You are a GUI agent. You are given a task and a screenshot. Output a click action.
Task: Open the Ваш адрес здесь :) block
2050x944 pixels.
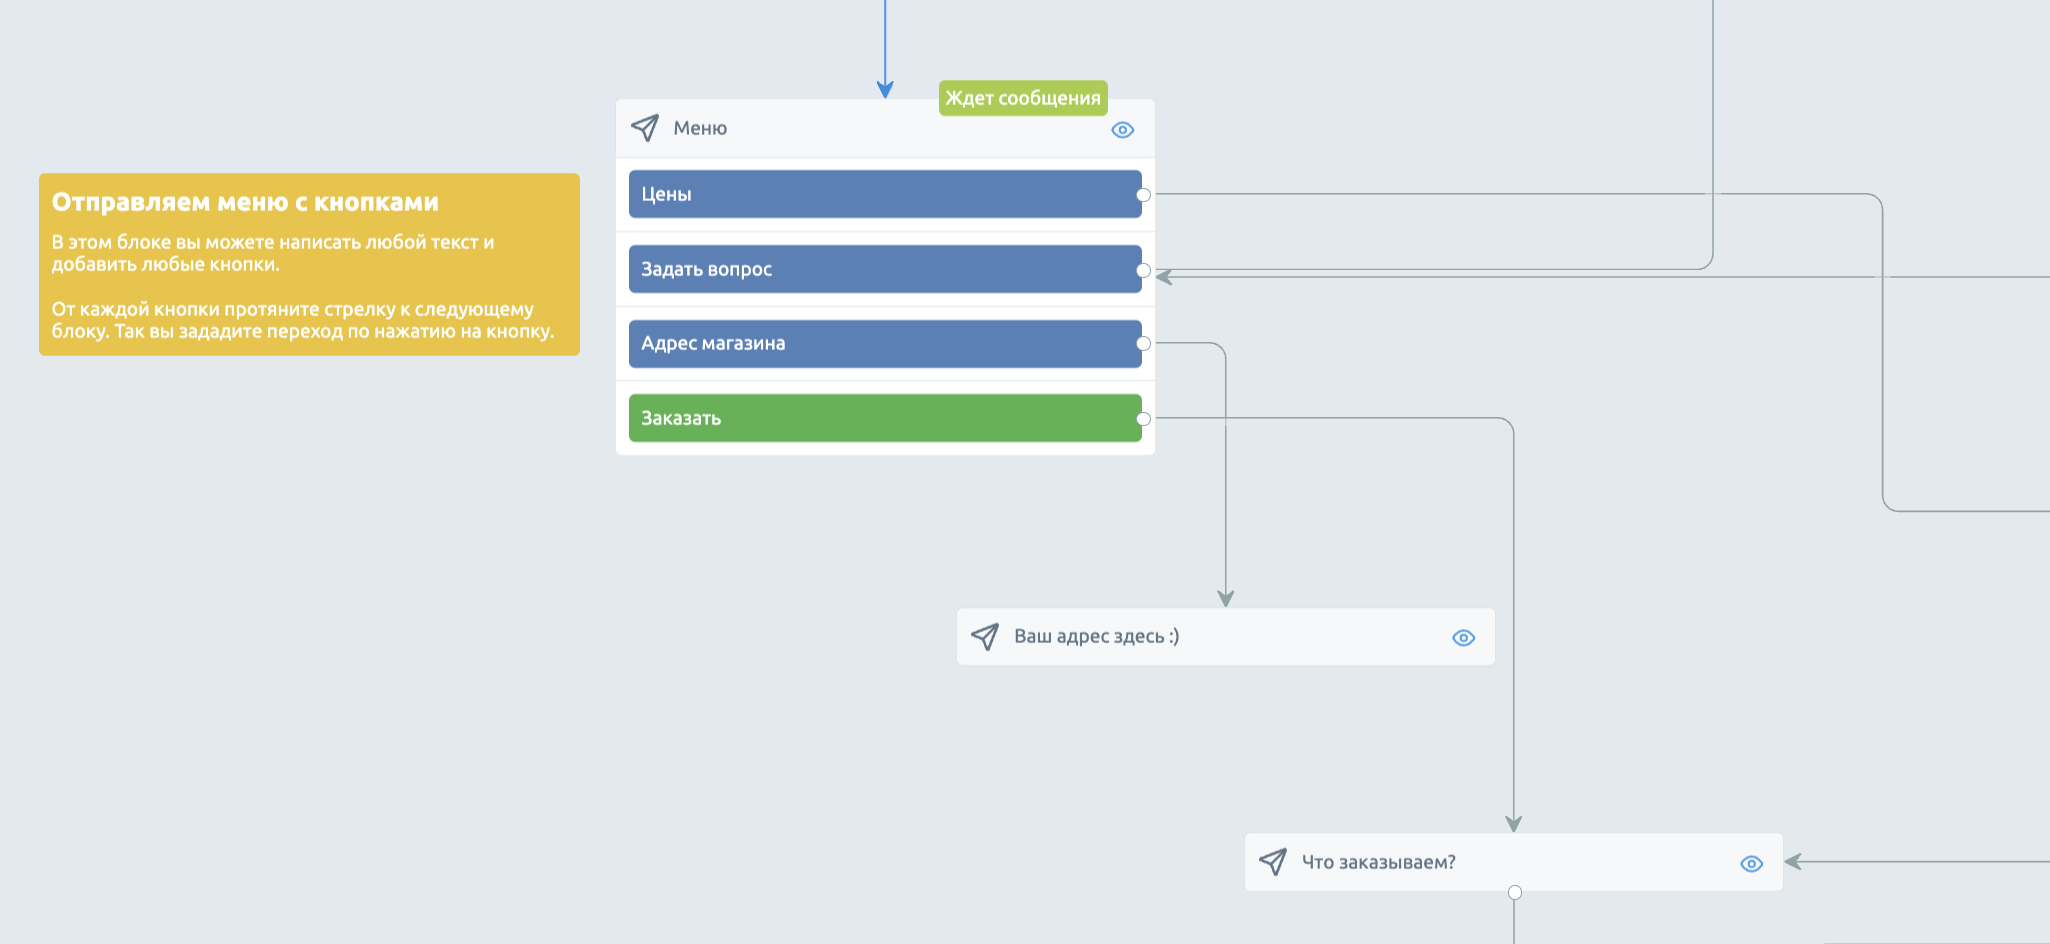(1226, 637)
